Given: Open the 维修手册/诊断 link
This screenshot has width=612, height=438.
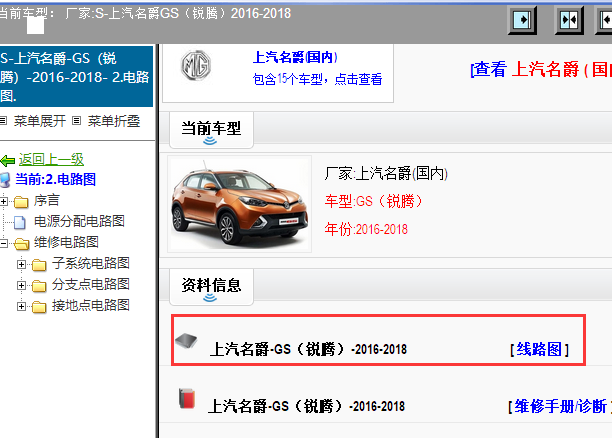Looking at the screenshot, I should 560,406.
